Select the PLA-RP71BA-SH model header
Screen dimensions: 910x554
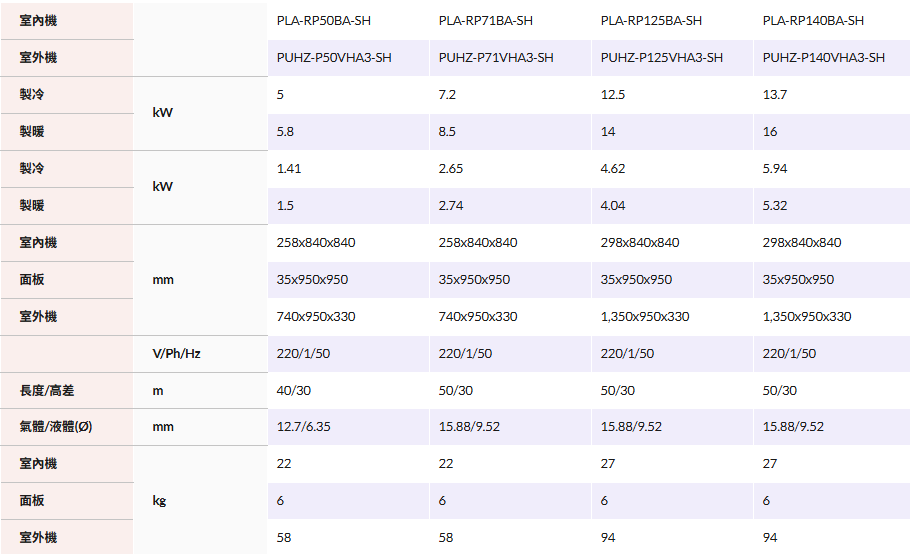[485, 21]
